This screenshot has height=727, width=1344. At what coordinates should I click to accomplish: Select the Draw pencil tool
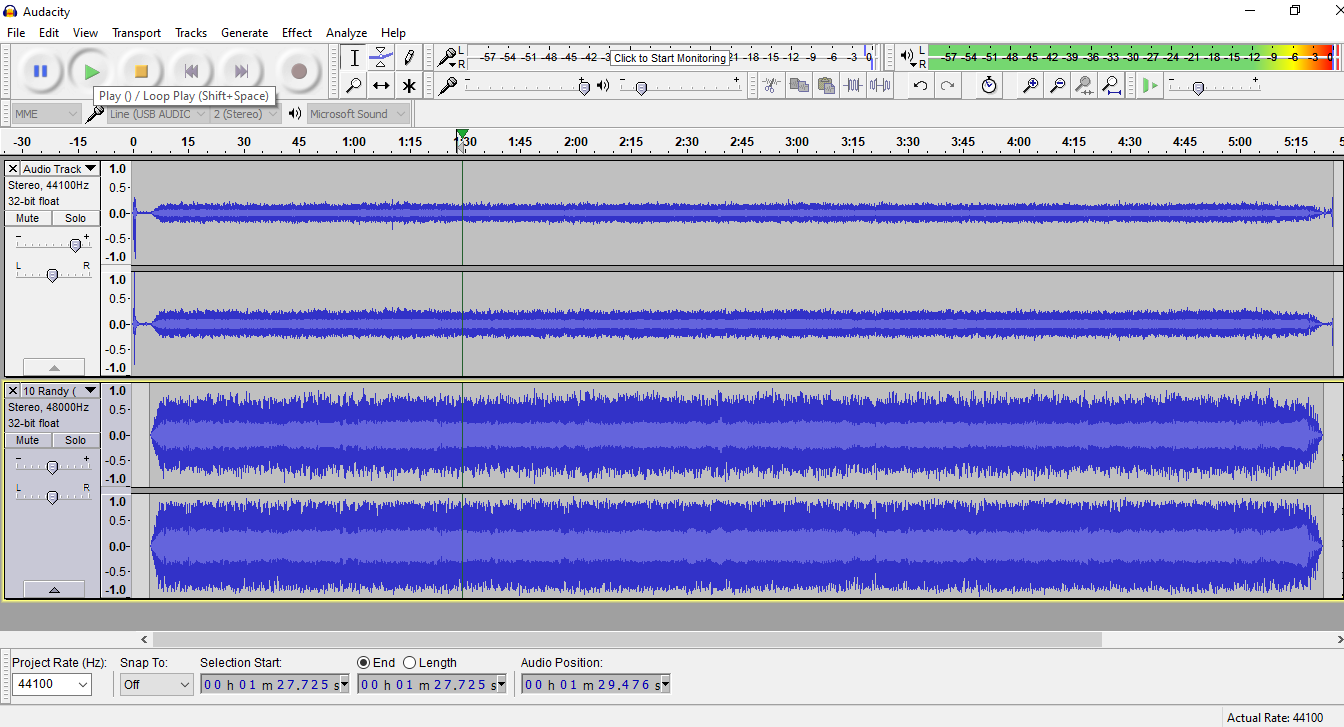coord(409,58)
